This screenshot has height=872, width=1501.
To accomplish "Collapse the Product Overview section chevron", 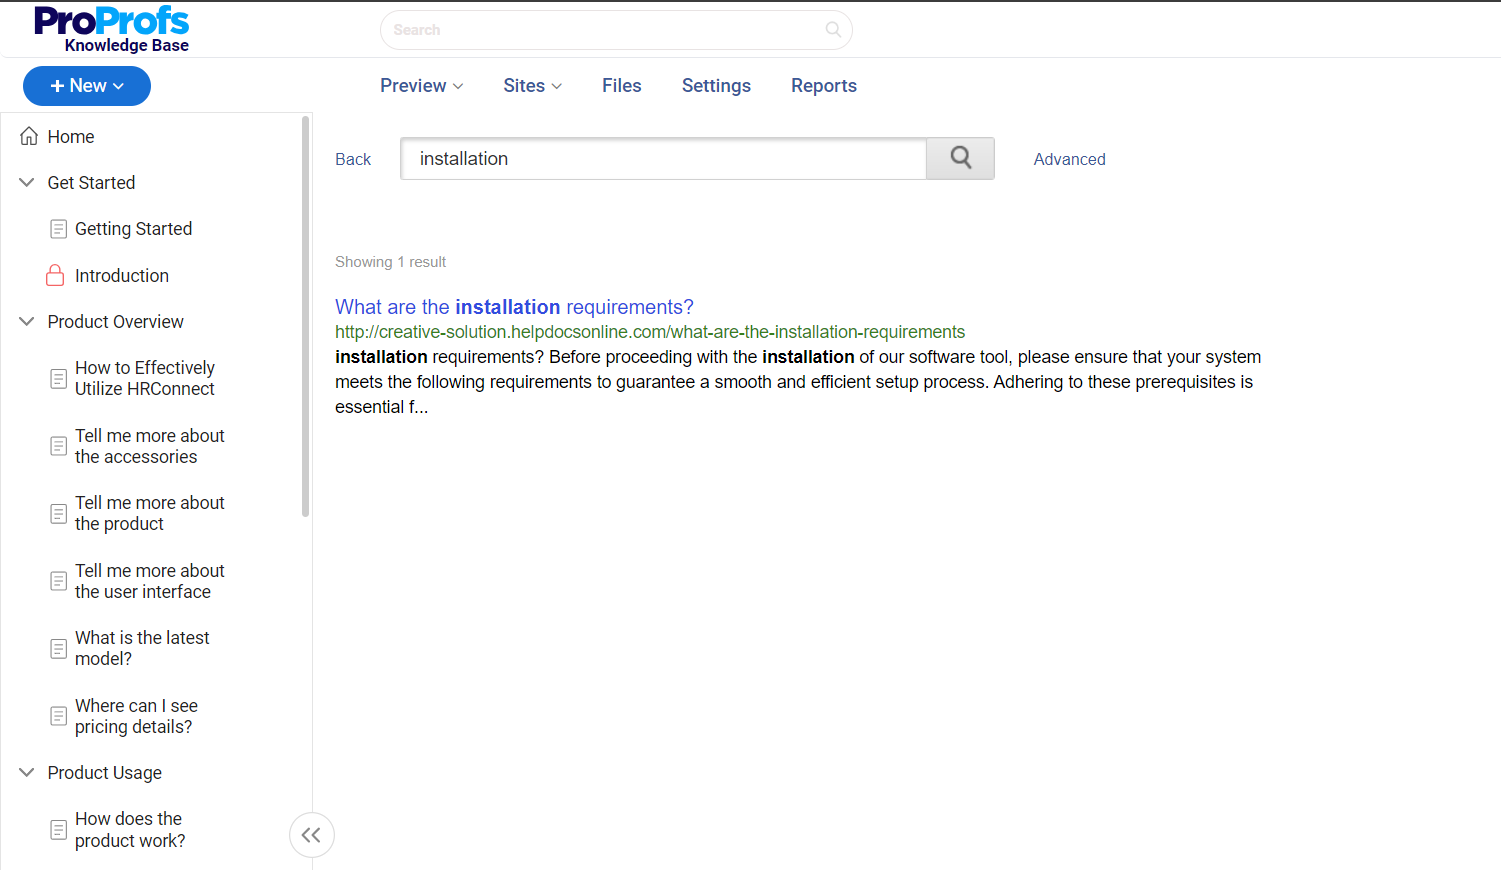I will [27, 321].
